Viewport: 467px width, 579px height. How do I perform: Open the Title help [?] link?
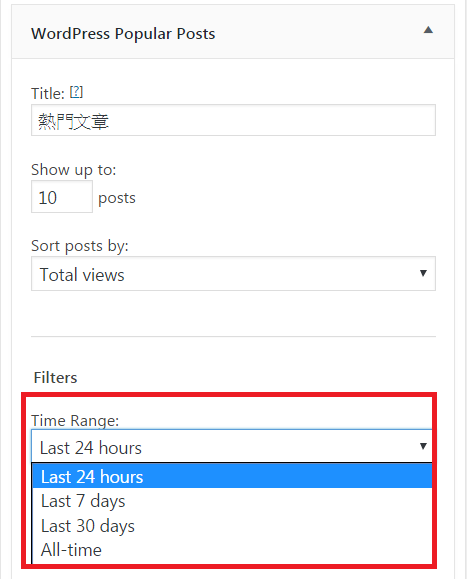pyautogui.click(x=76, y=92)
